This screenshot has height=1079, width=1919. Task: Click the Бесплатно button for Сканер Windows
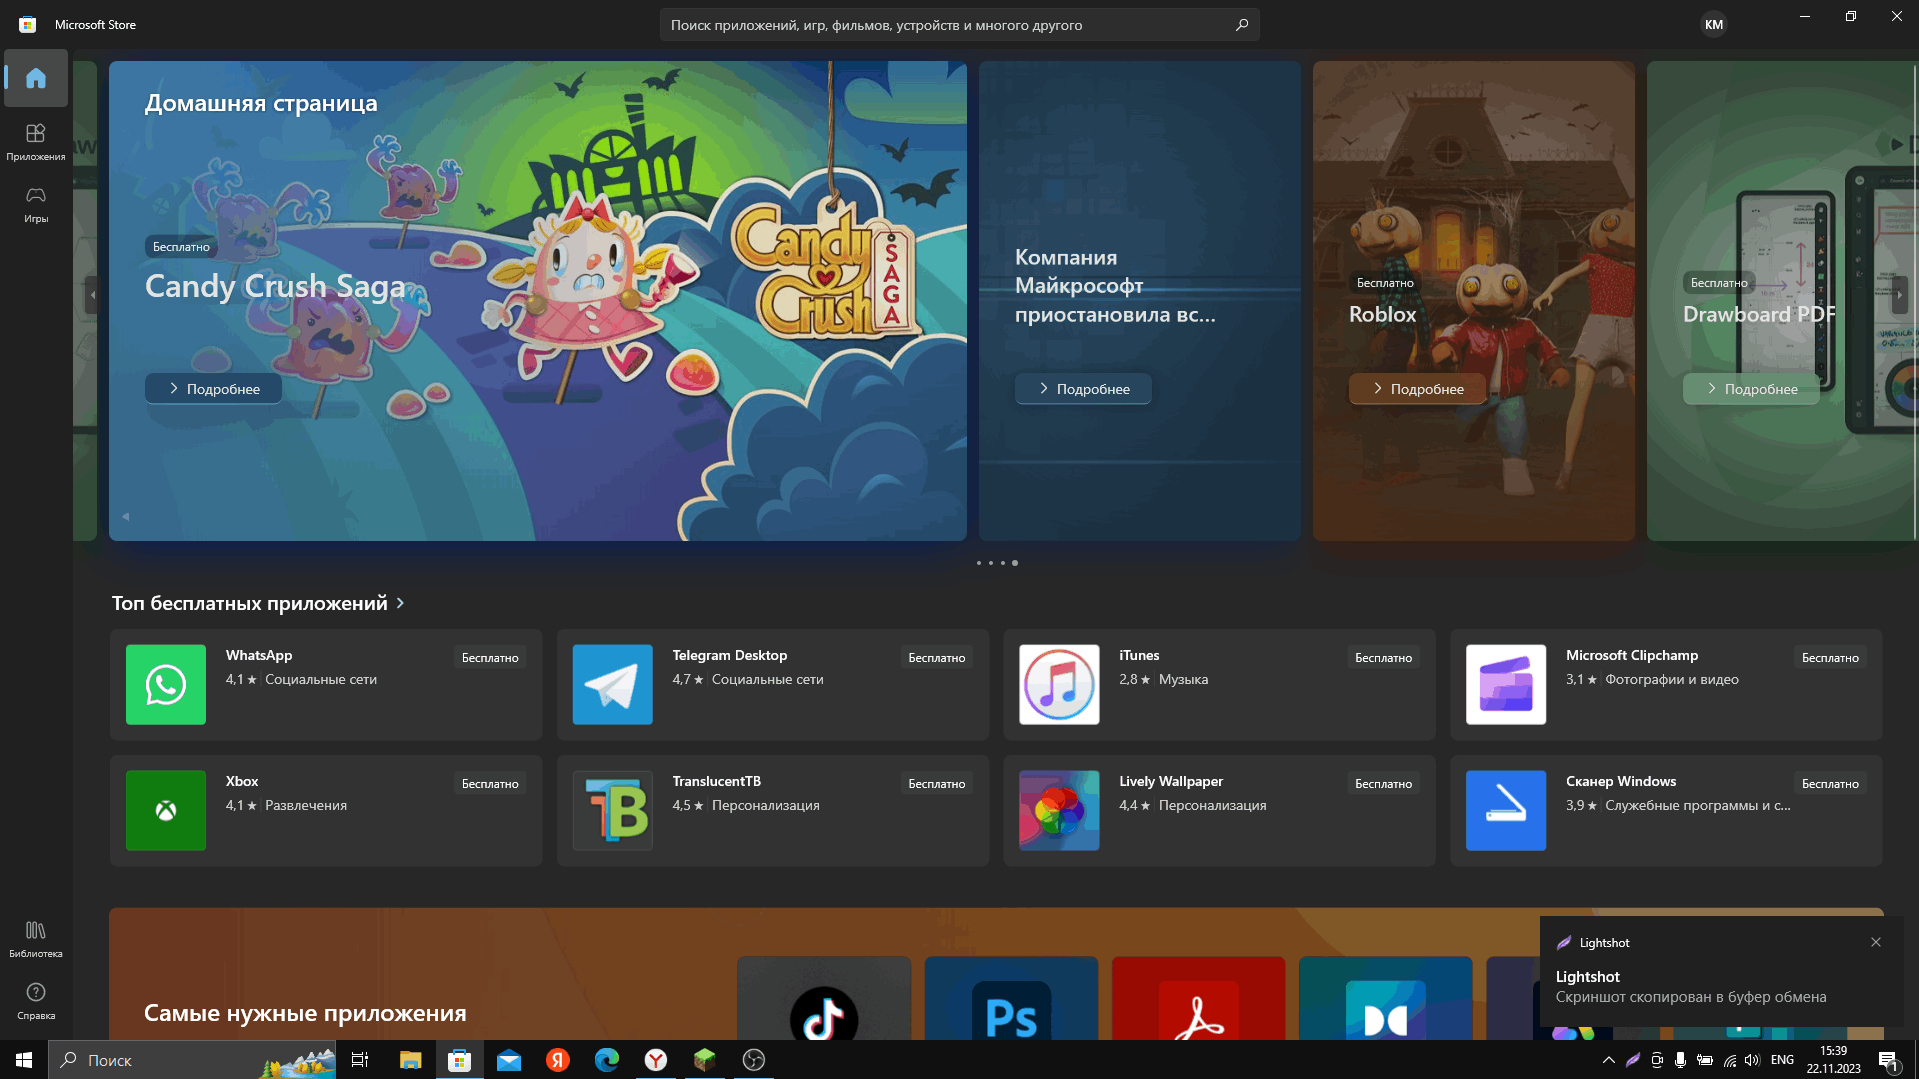tap(1830, 784)
